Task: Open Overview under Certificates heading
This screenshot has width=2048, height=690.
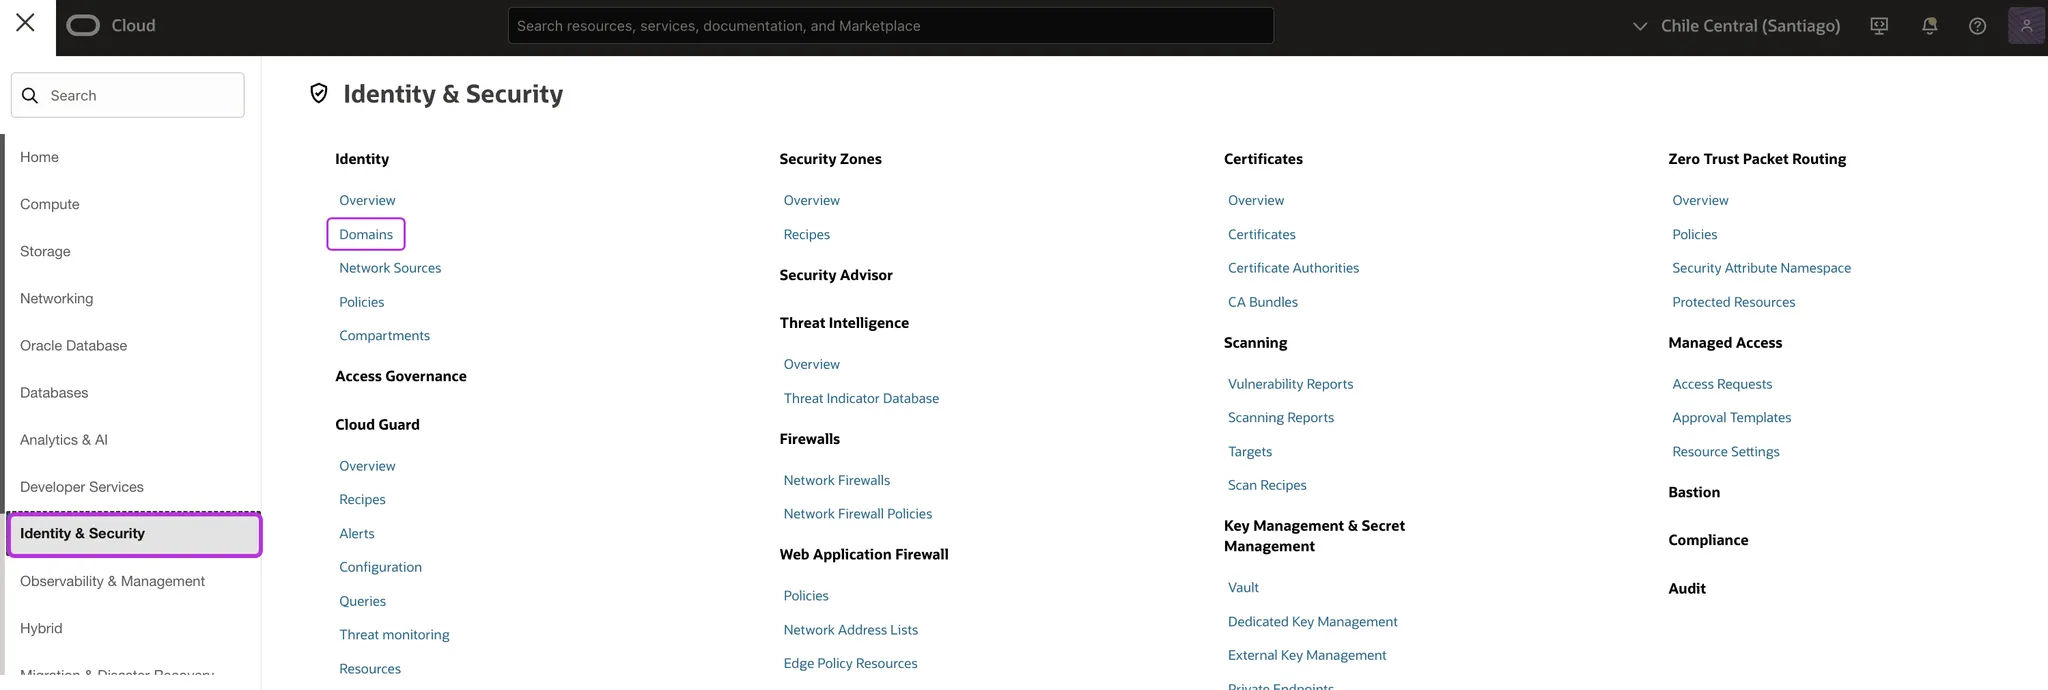Action: point(1256,200)
